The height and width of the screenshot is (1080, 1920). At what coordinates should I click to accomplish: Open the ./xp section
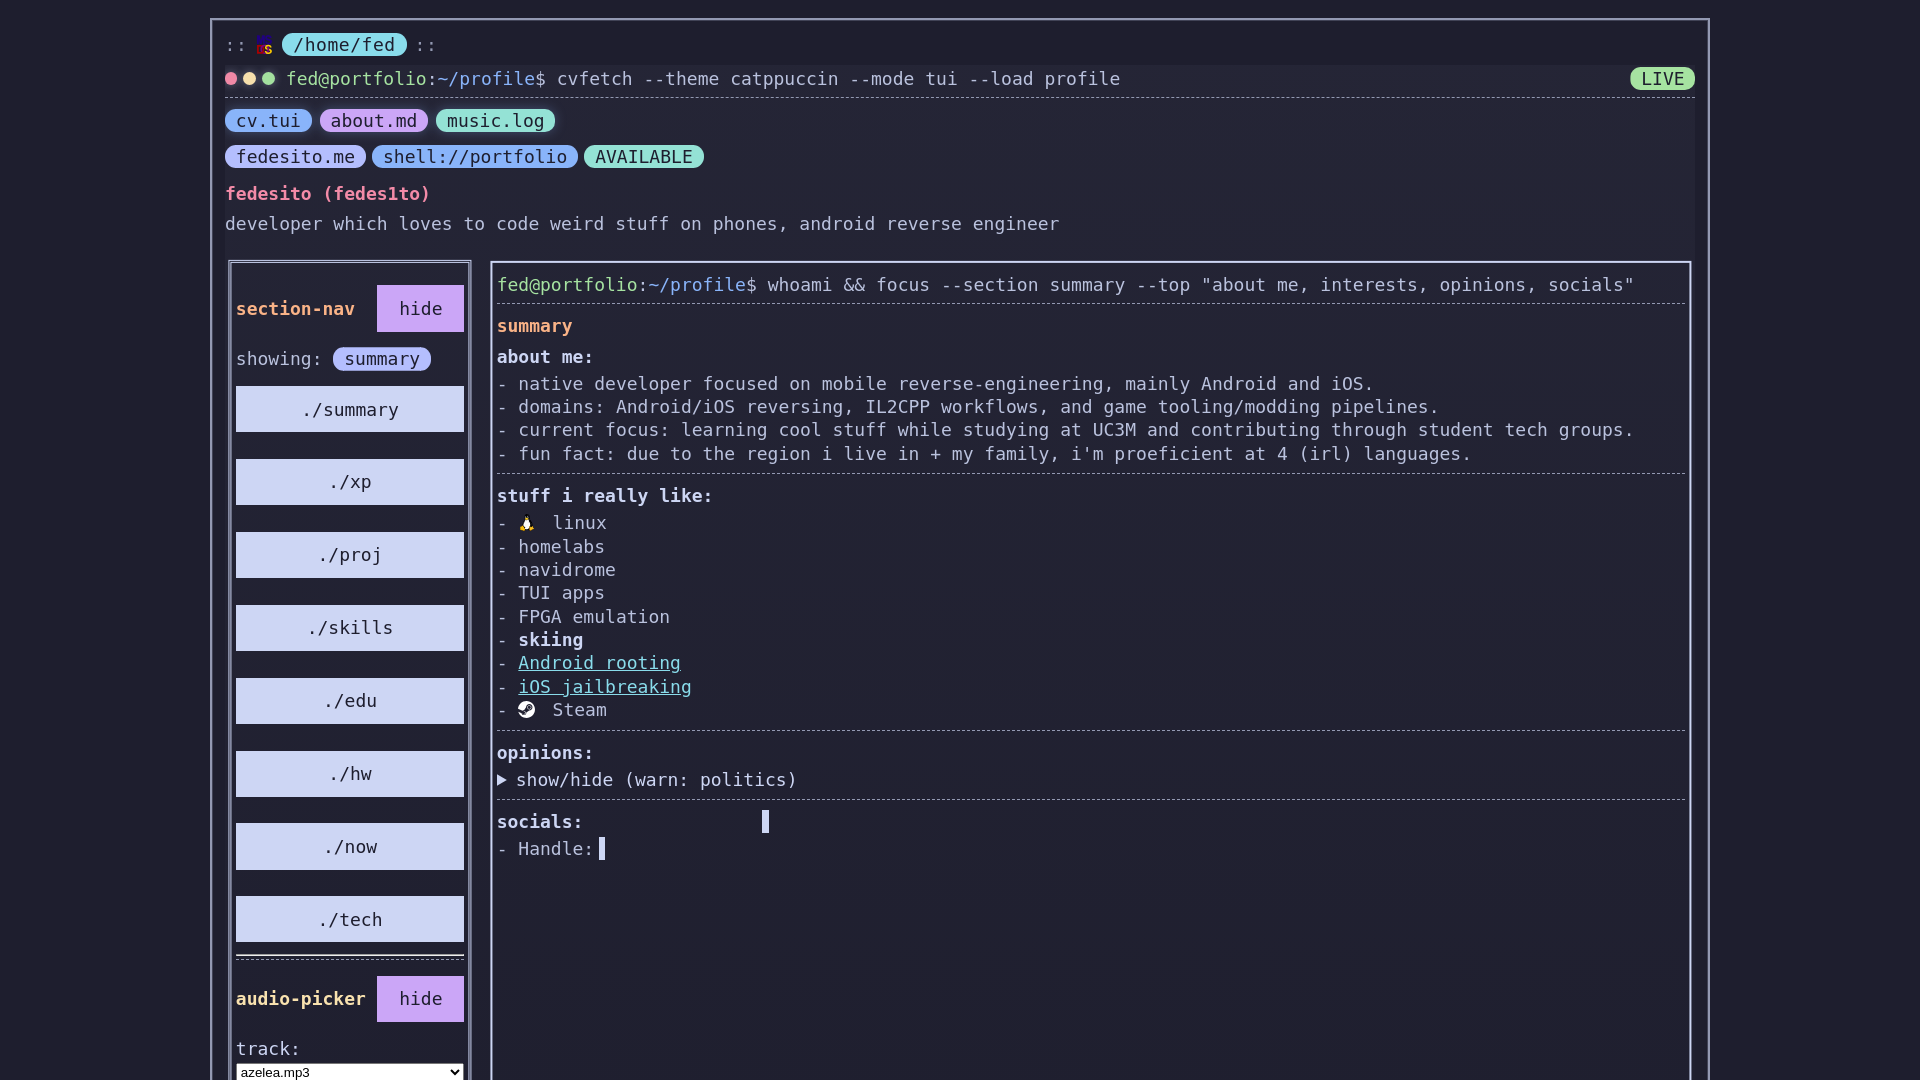pos(350,482)
